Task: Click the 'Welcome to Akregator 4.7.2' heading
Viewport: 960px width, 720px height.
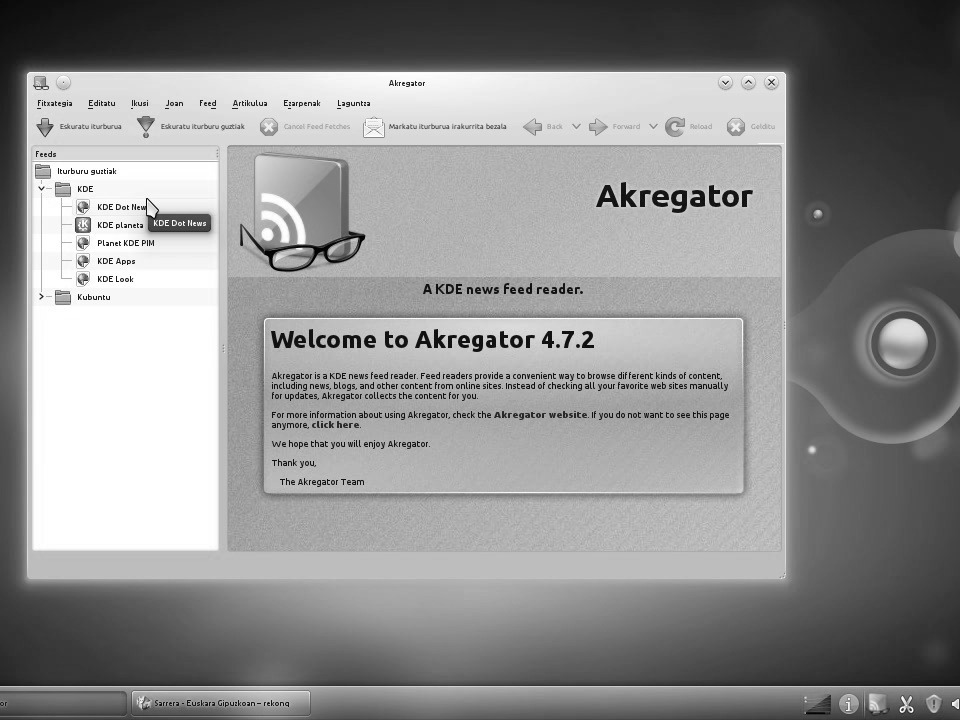Action: pyautogui.click(x=432, y=340)
